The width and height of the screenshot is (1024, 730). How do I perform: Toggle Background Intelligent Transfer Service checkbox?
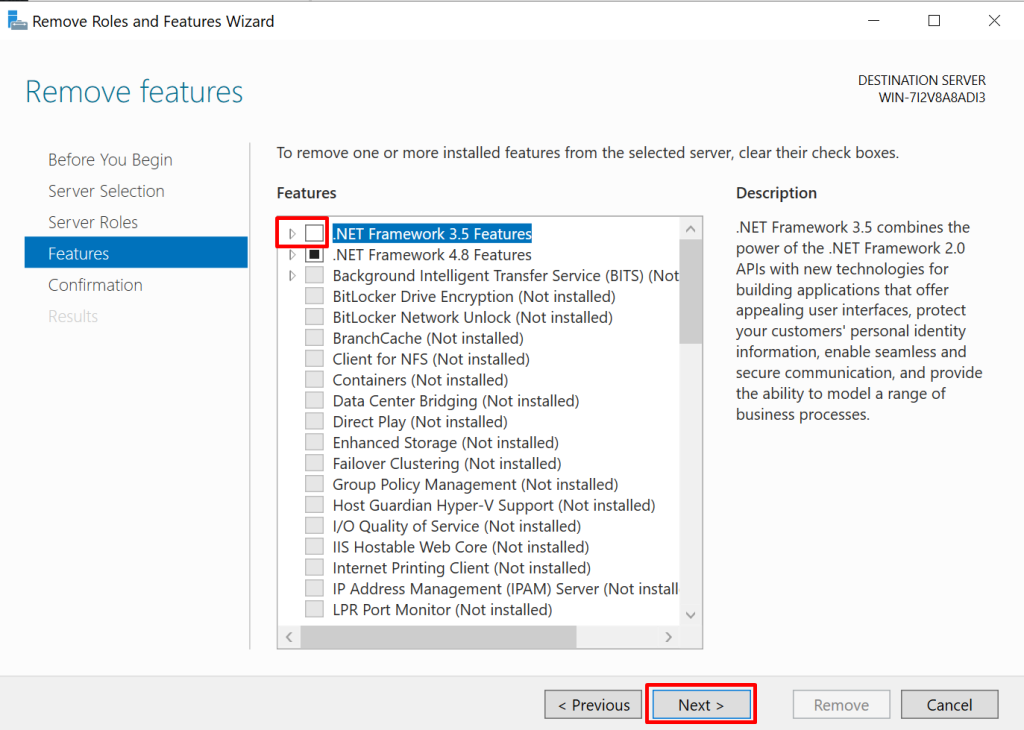(315, 276)
